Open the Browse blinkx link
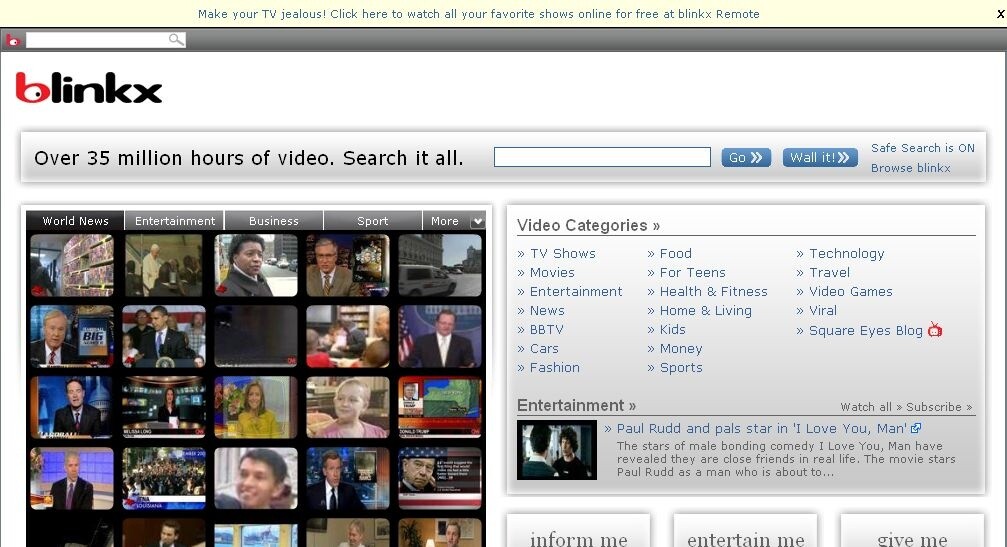Viewport: 1007px width, 547px height. [910, 168]
